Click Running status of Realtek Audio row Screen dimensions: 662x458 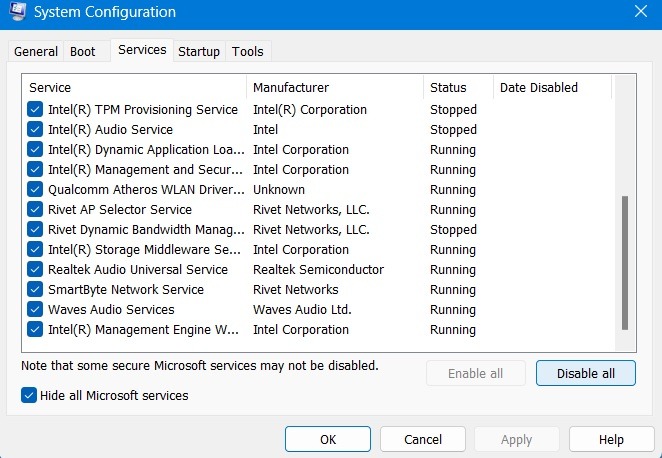coord(453,269)
